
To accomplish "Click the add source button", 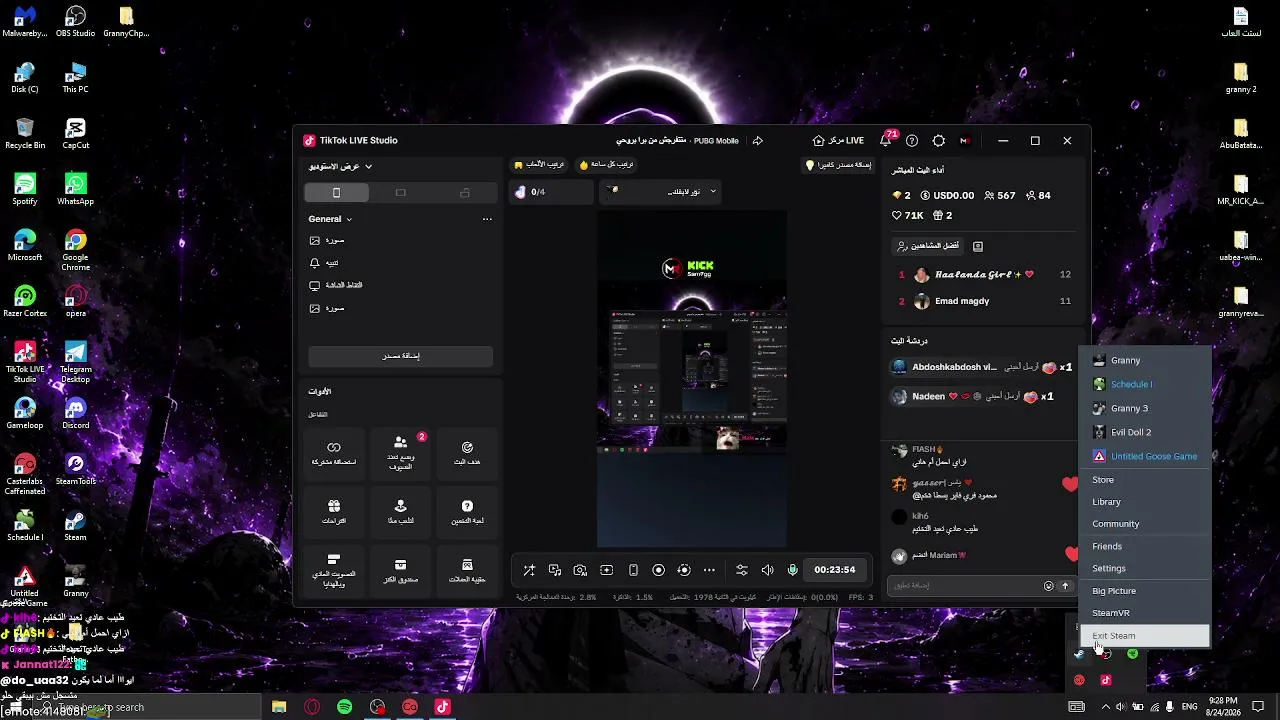I will click(x=400, y=356).
